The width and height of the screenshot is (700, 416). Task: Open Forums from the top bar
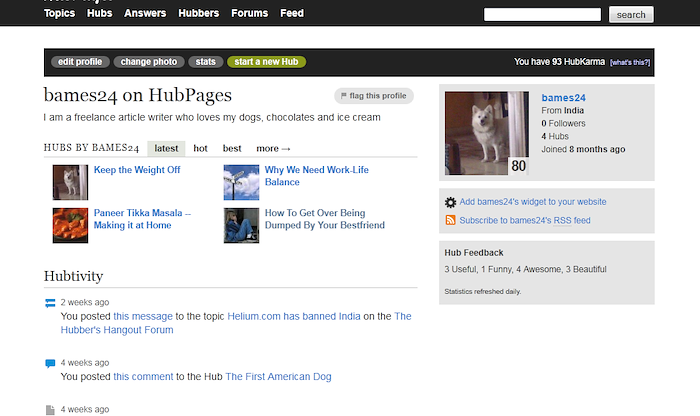coord(250,13)
